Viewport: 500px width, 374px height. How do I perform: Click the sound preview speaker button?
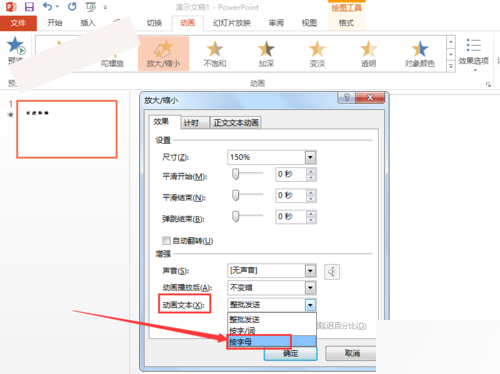[332, 272]
